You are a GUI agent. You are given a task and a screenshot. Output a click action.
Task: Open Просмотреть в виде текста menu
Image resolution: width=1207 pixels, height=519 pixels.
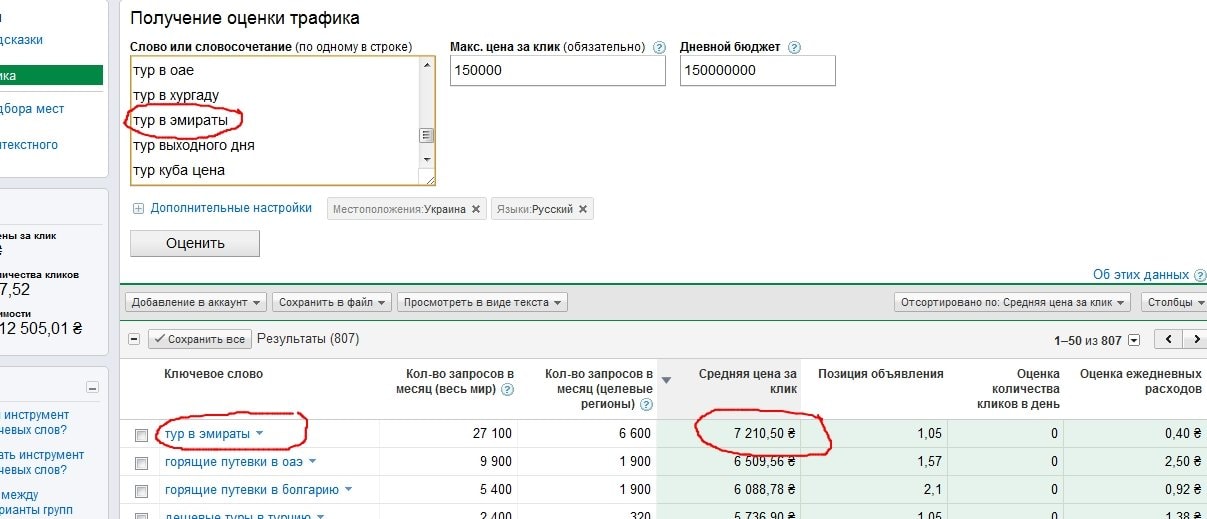[481, 302]
